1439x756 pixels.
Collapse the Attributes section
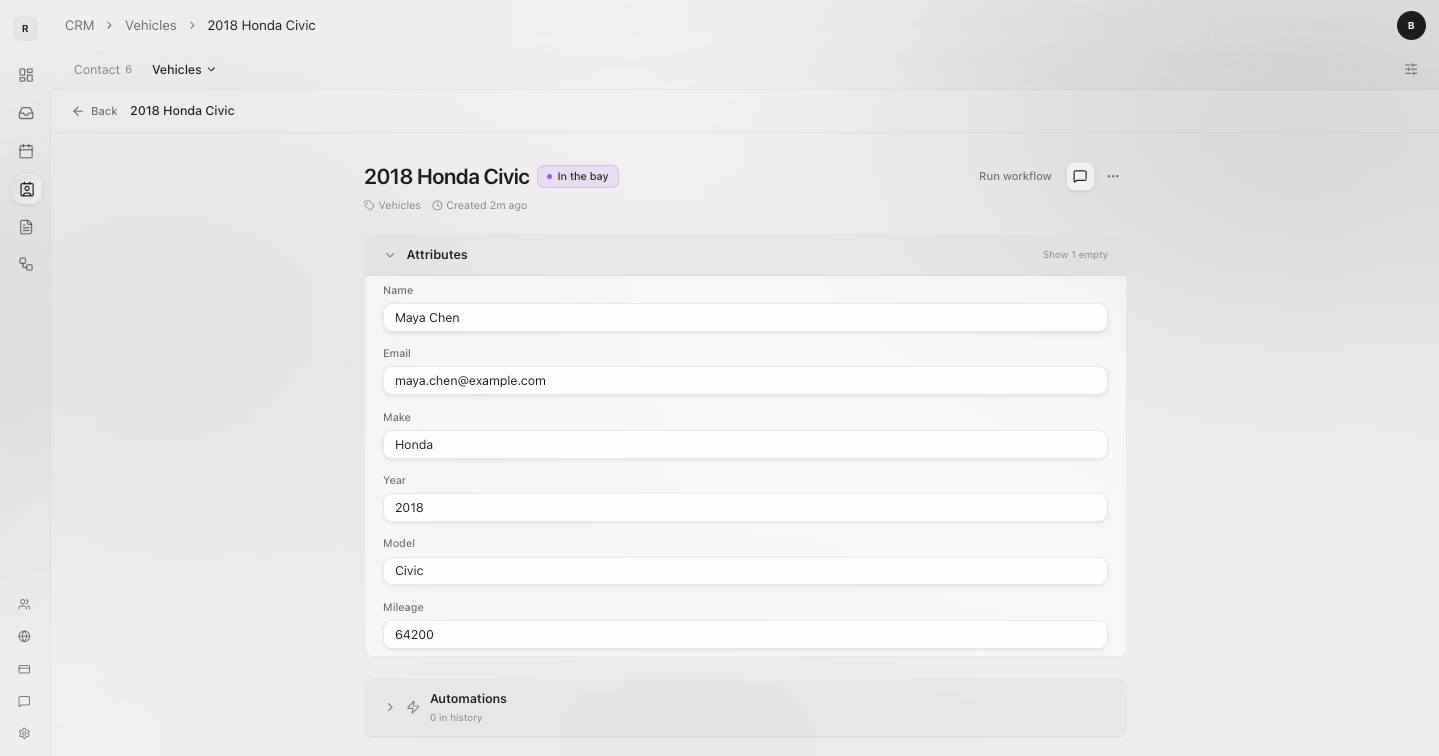(x=390, y=255)
